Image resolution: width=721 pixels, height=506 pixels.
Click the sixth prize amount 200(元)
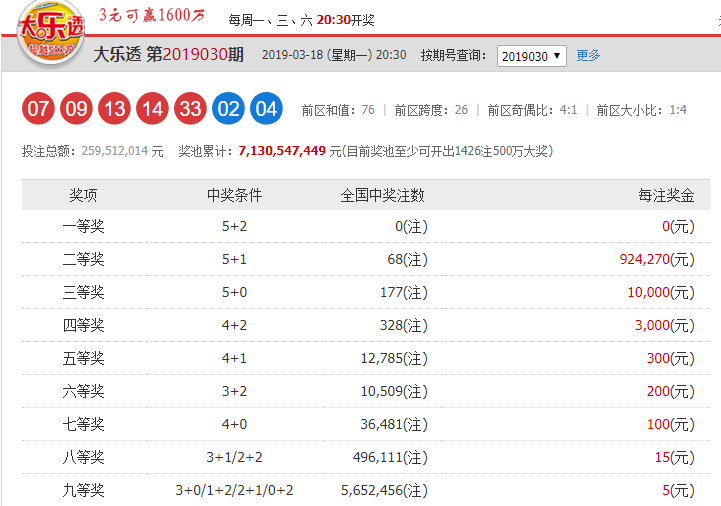click(671, 391)
